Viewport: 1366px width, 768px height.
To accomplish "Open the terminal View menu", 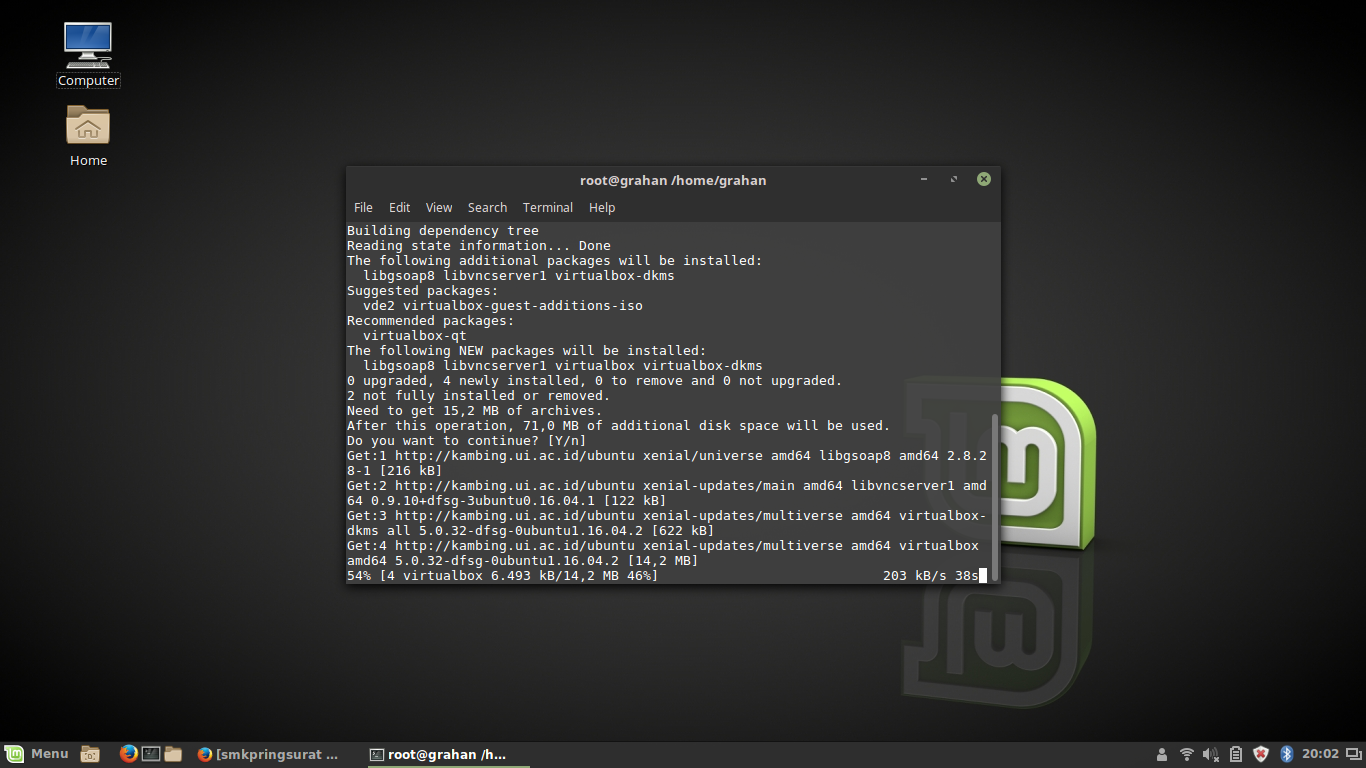I will click(x=439, y=208).
